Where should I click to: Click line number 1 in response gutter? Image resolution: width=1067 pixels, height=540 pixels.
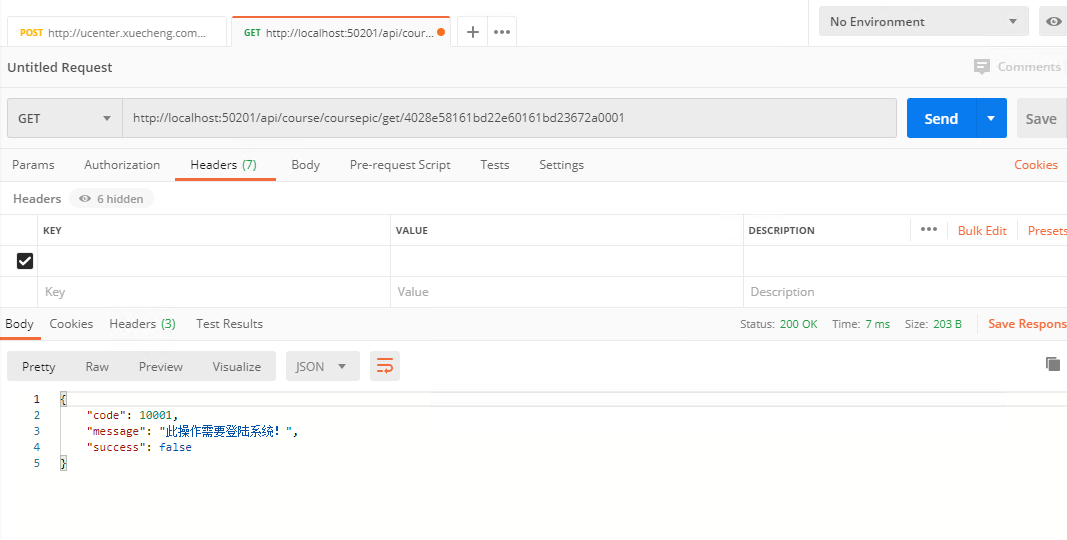[37, 399]
